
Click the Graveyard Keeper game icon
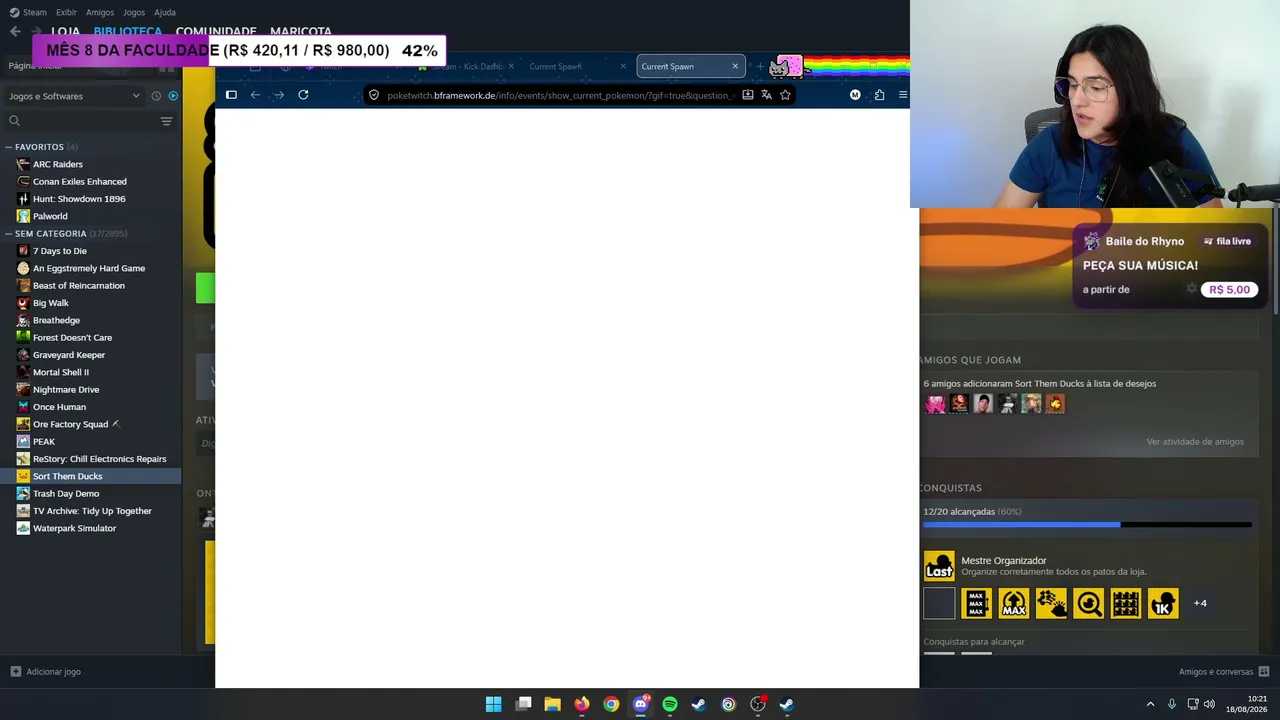coord(23,355)
